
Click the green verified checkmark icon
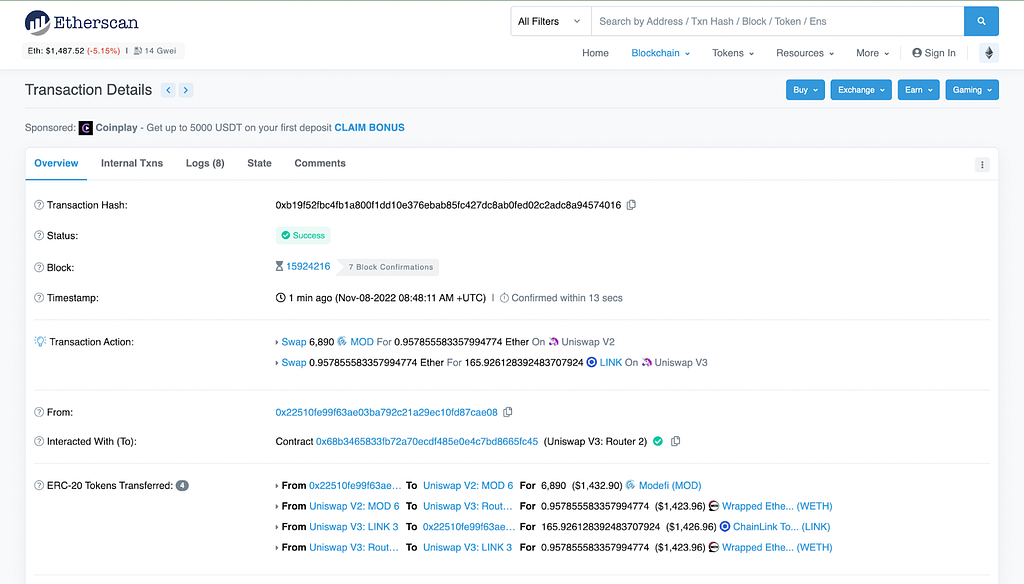(x=658, y=442)
